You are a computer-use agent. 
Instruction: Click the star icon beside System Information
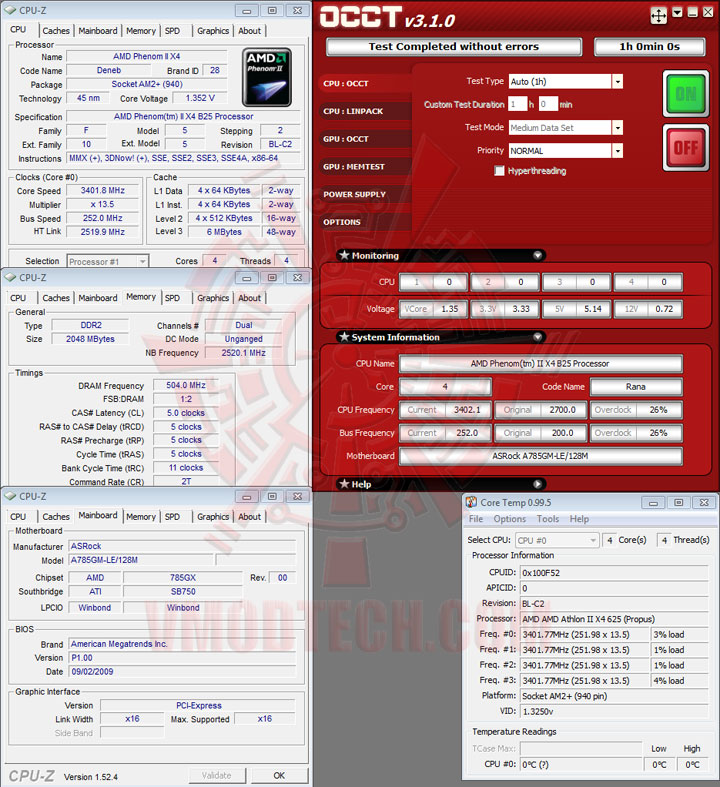[344, 337]
